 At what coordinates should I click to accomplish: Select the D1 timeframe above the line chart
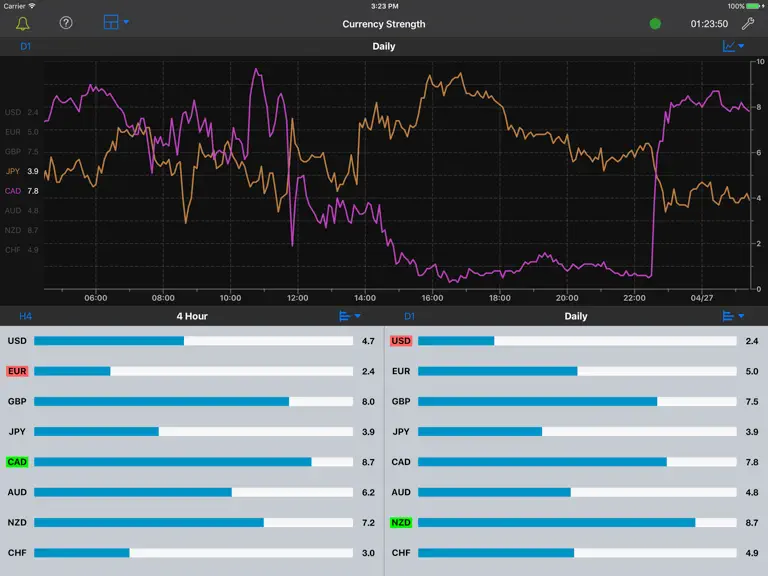pyautogui.click(x=25, y=47)
